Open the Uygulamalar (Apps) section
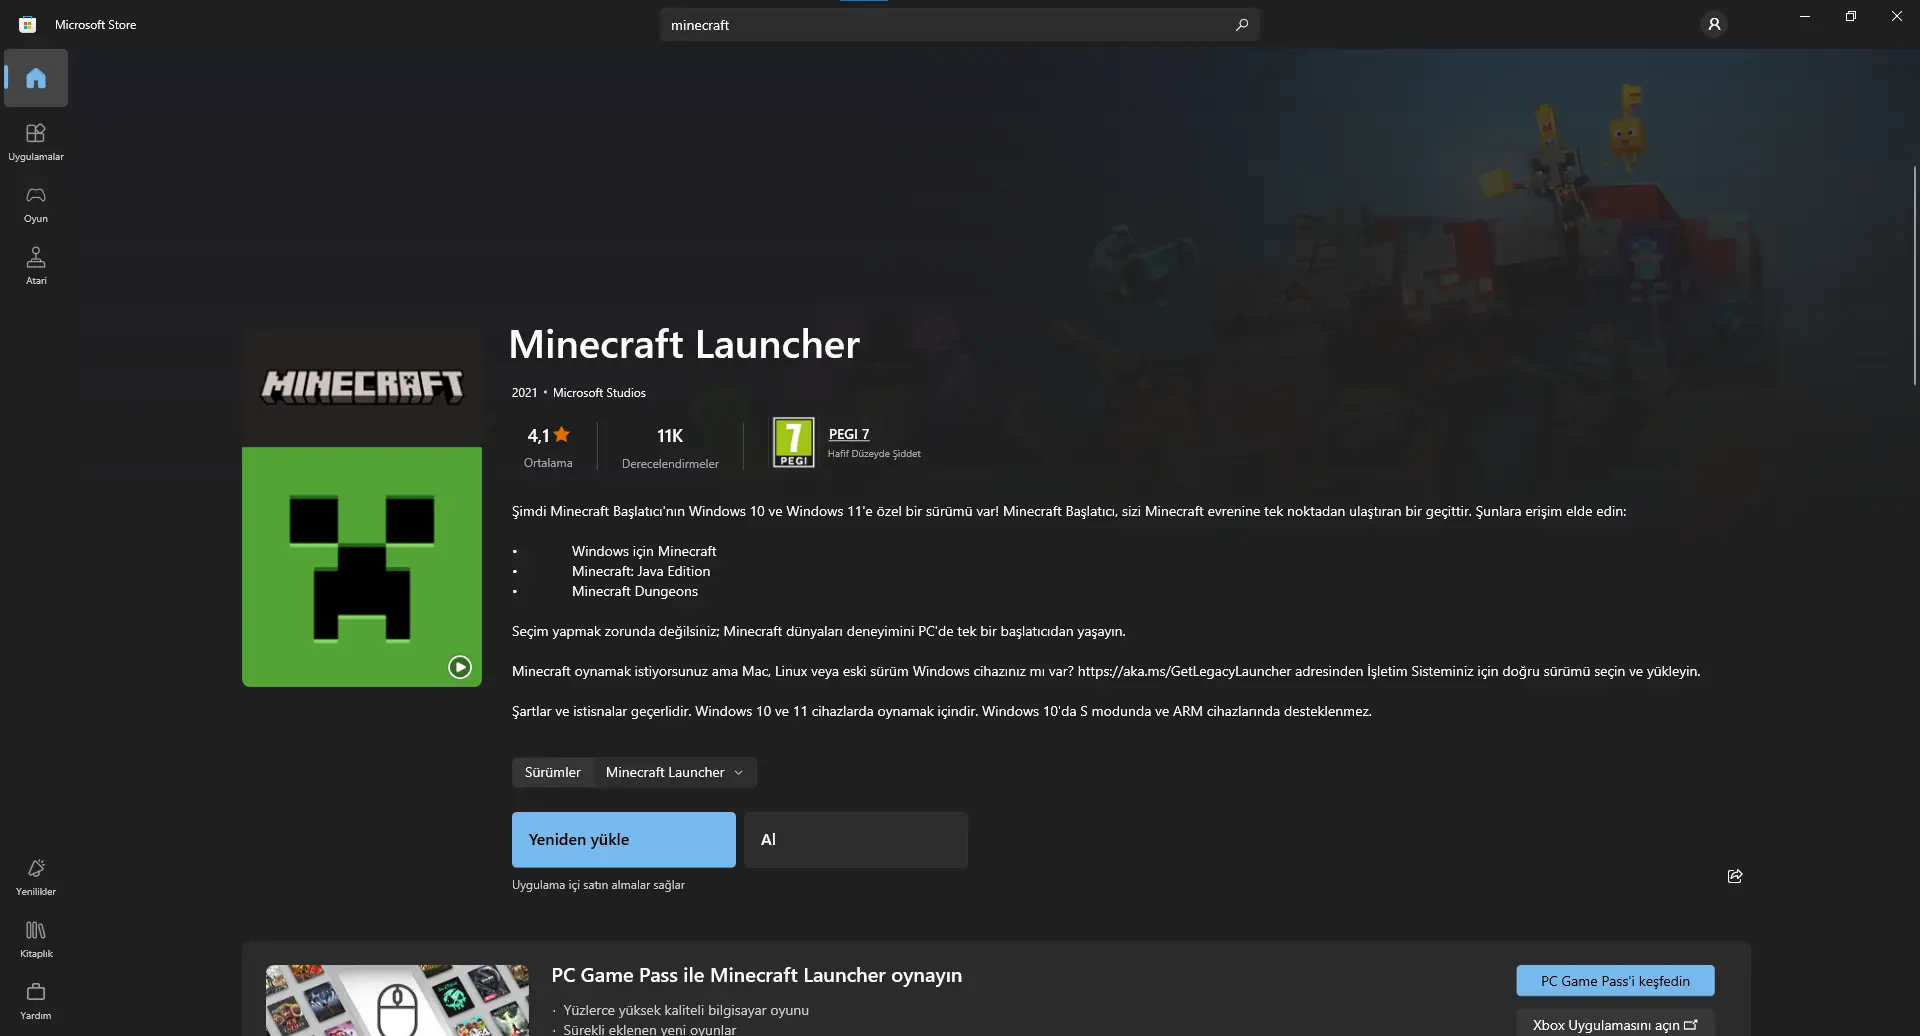The width and height of the screenshot is (1920, 1036). tap(36, 142)
